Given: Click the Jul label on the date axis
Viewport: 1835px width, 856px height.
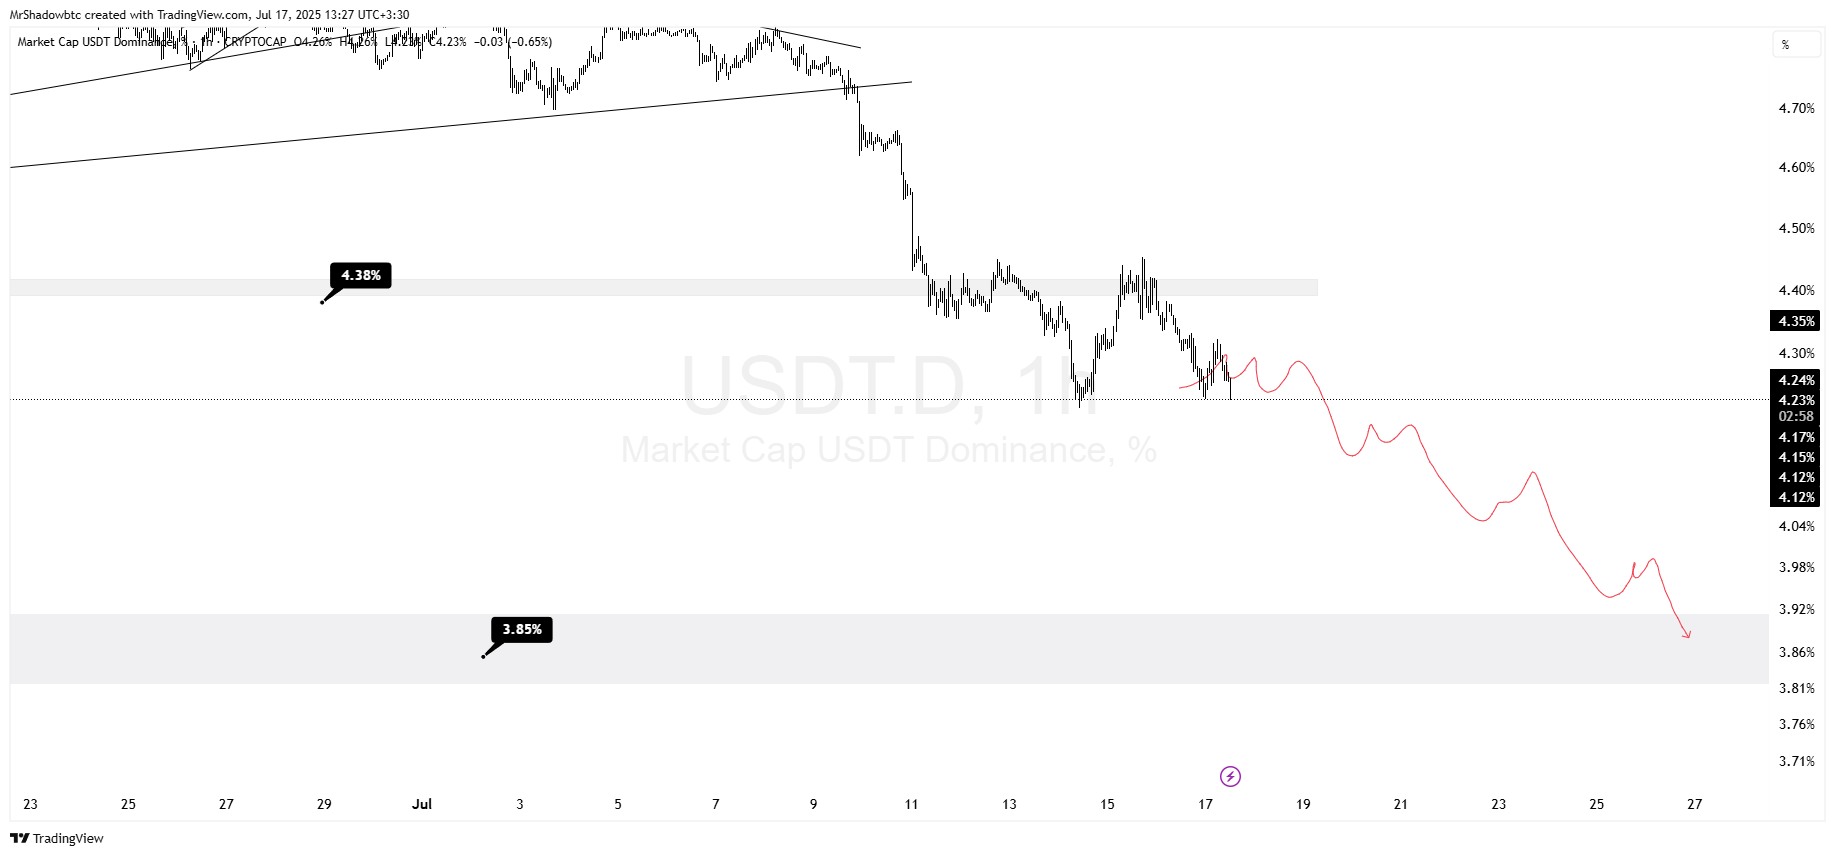Looking at the screenshot, I should [422, 804].
